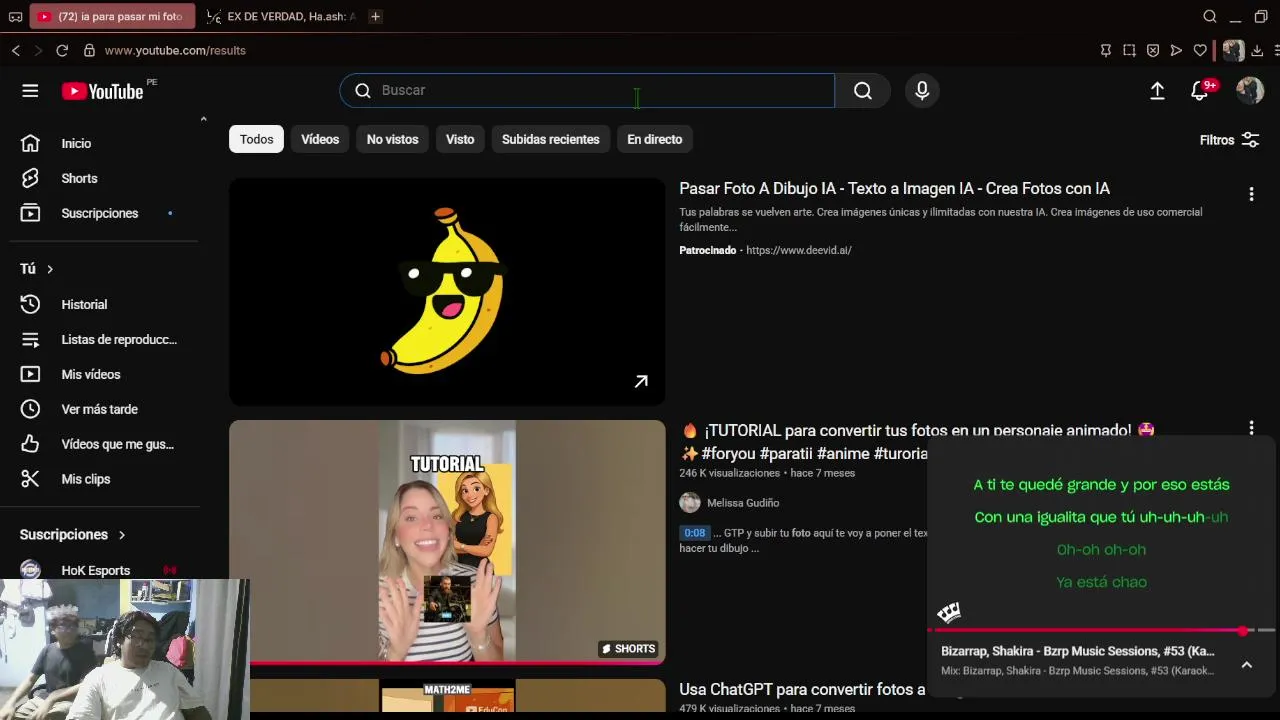Viewport: 1280px width, 720px height.
Task: Expand the mini player with the chevron
Action: 1247,665
